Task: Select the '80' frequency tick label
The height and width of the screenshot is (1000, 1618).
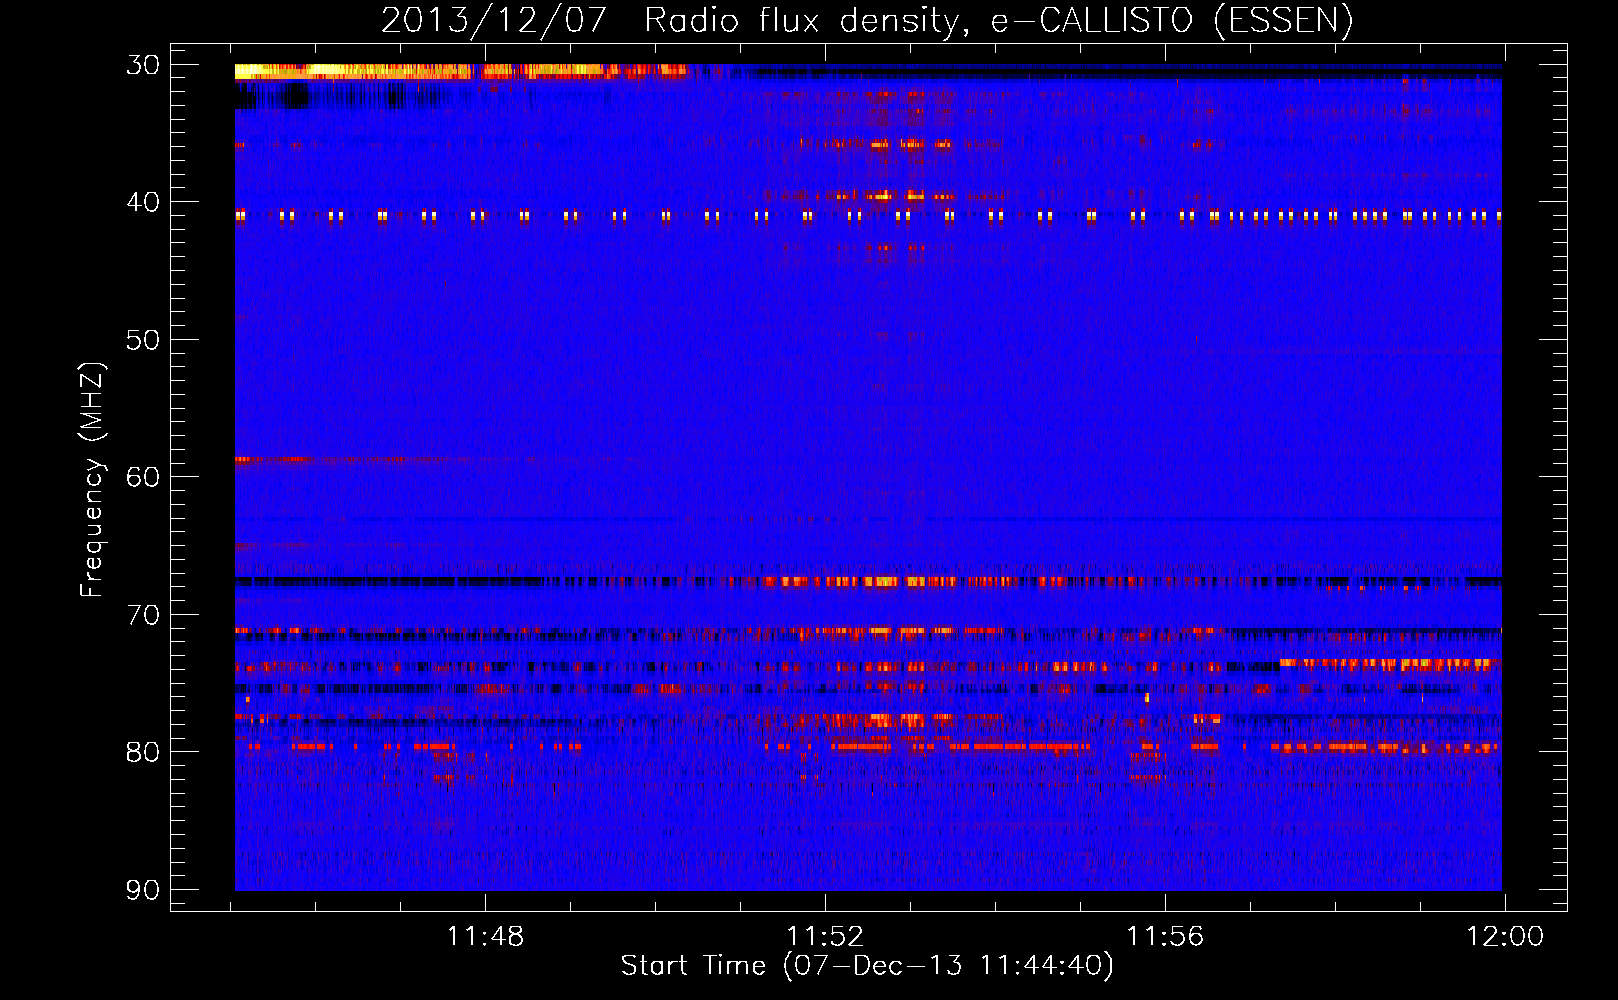Action: [x=143, y=752]
